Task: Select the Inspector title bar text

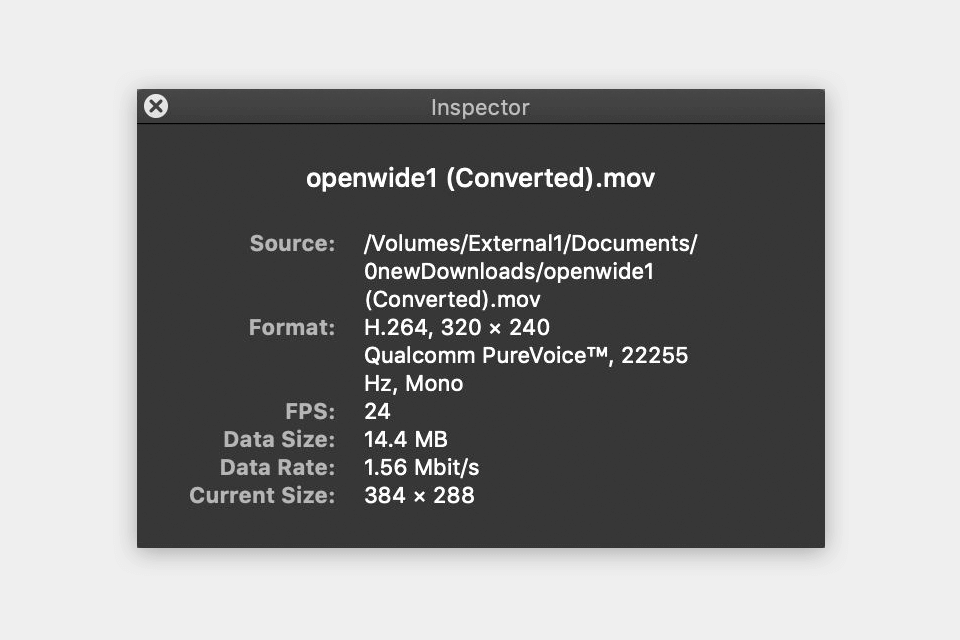Action: pos(480,107)
